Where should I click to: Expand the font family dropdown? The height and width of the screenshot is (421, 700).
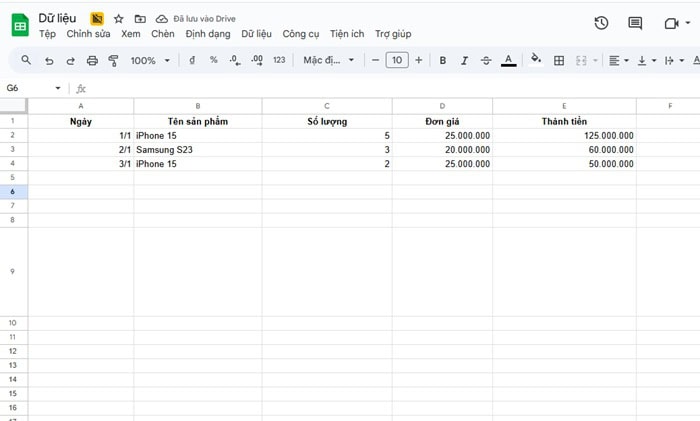328,61
